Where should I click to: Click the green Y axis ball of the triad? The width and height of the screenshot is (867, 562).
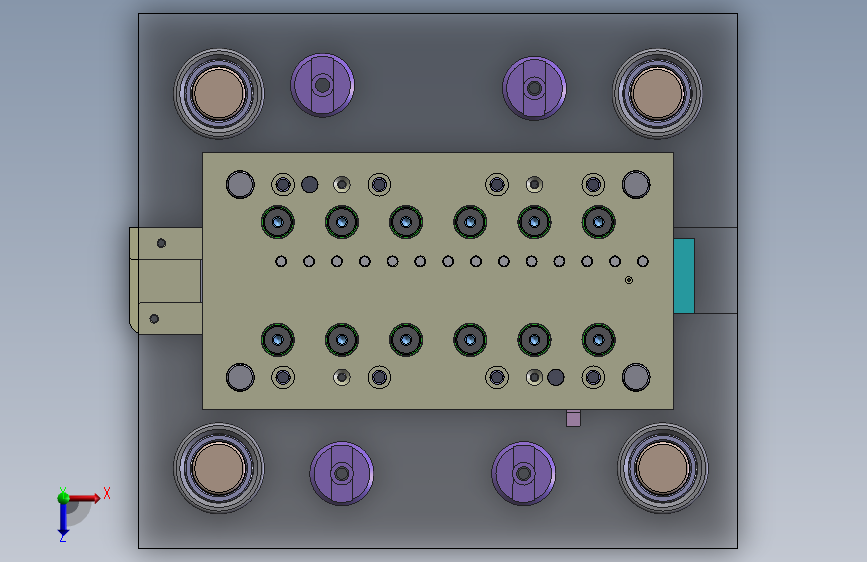coord(63,497)
